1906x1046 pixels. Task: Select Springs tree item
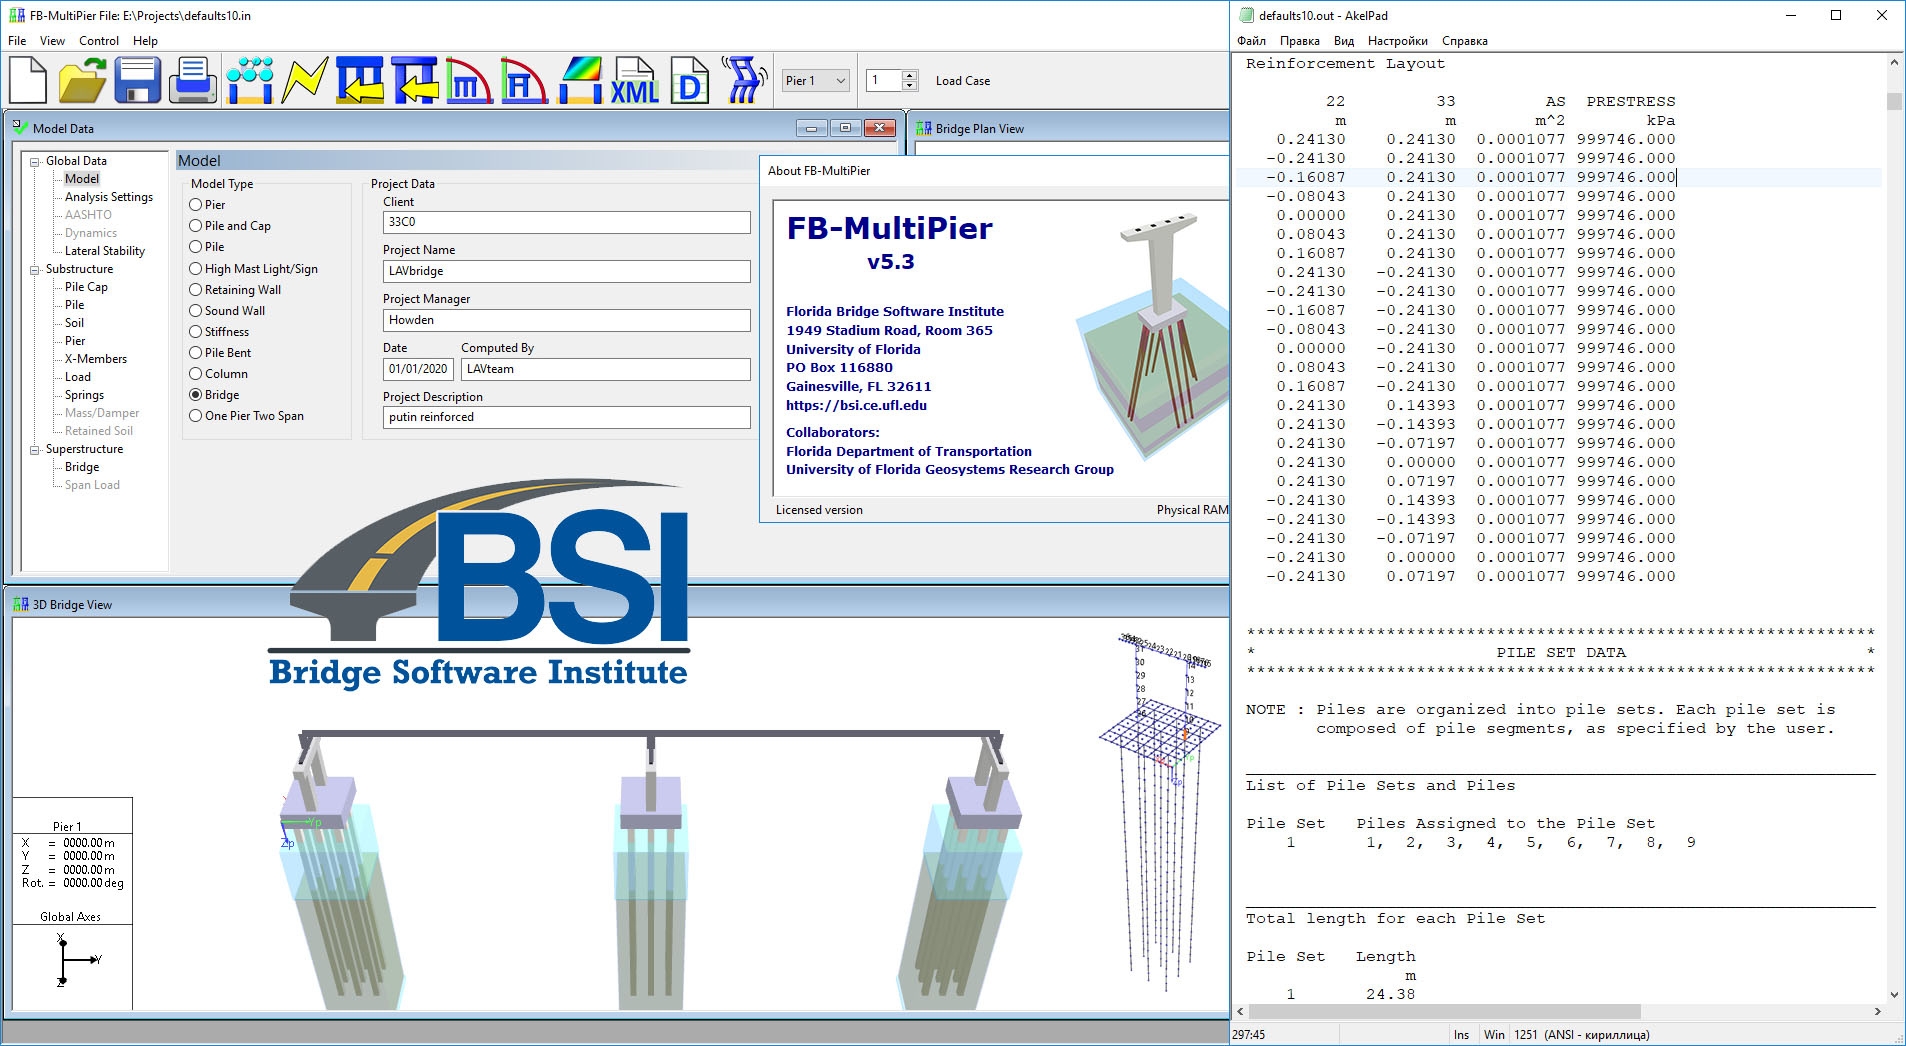click(x=84, y=395)
